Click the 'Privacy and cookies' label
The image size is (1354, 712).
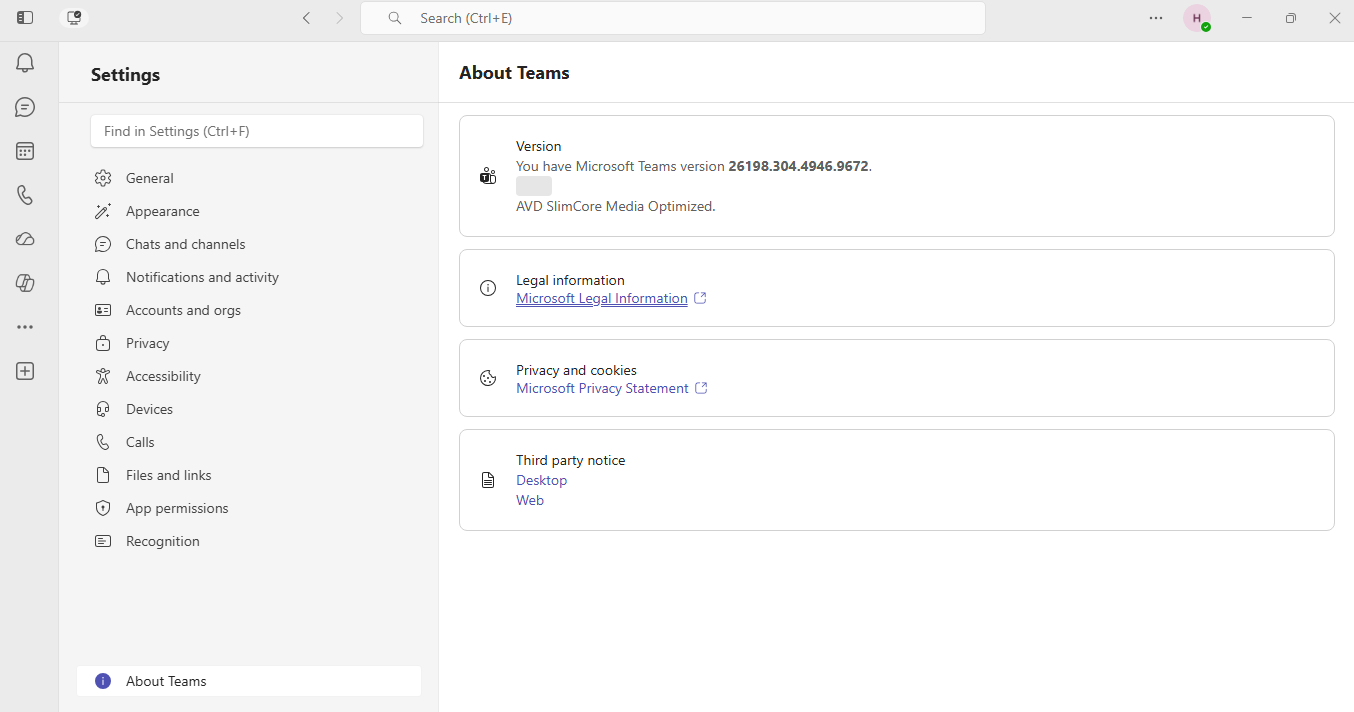click(x=576, y=370)
